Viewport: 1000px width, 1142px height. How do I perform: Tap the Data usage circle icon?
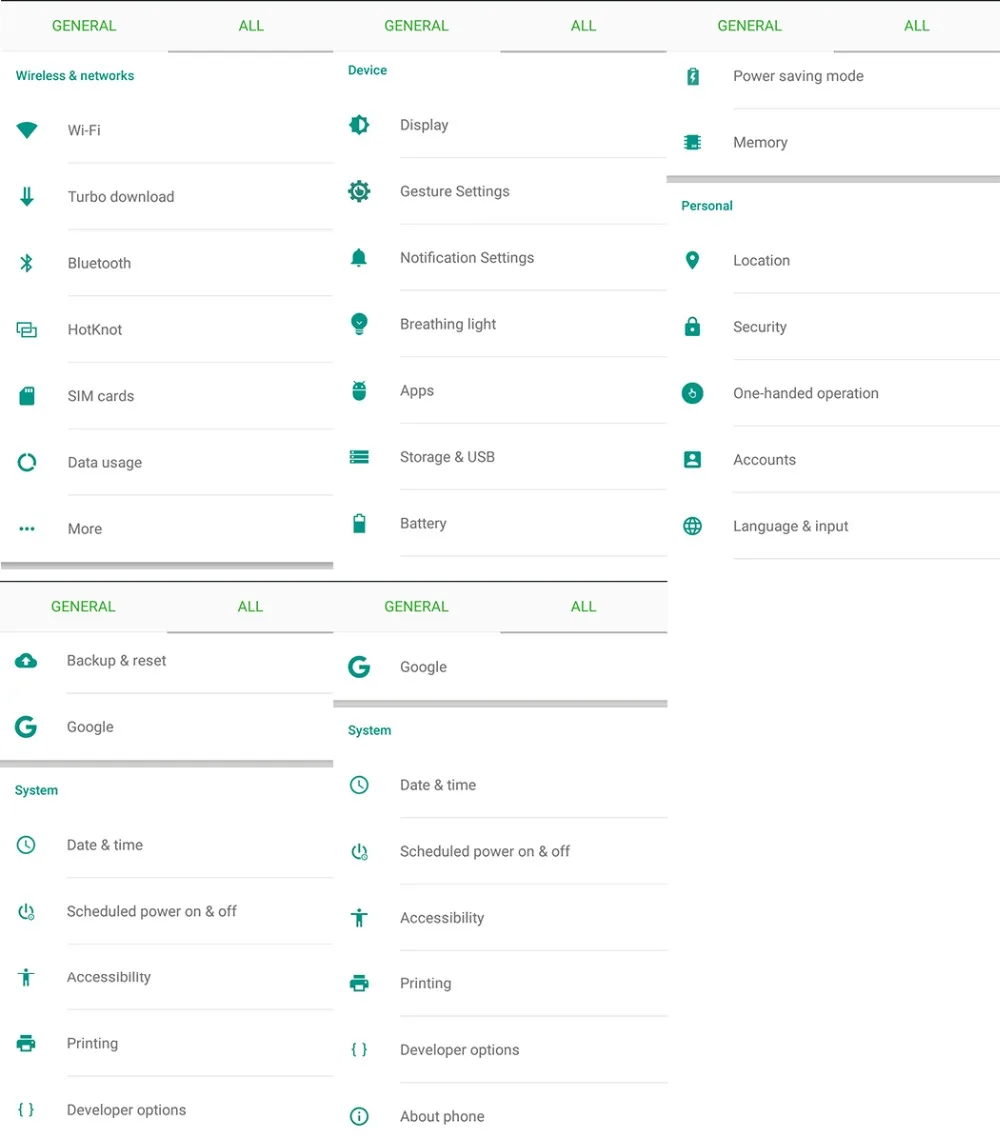point(27,462)
